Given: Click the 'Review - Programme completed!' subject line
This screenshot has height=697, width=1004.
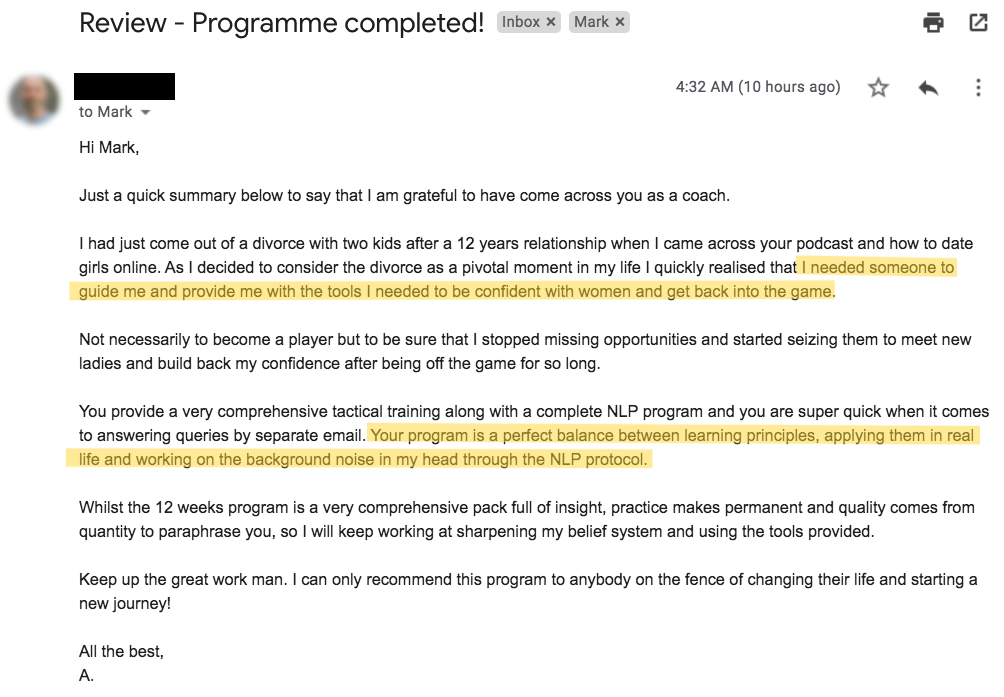Looking at the screenshot, I should 281,23.
